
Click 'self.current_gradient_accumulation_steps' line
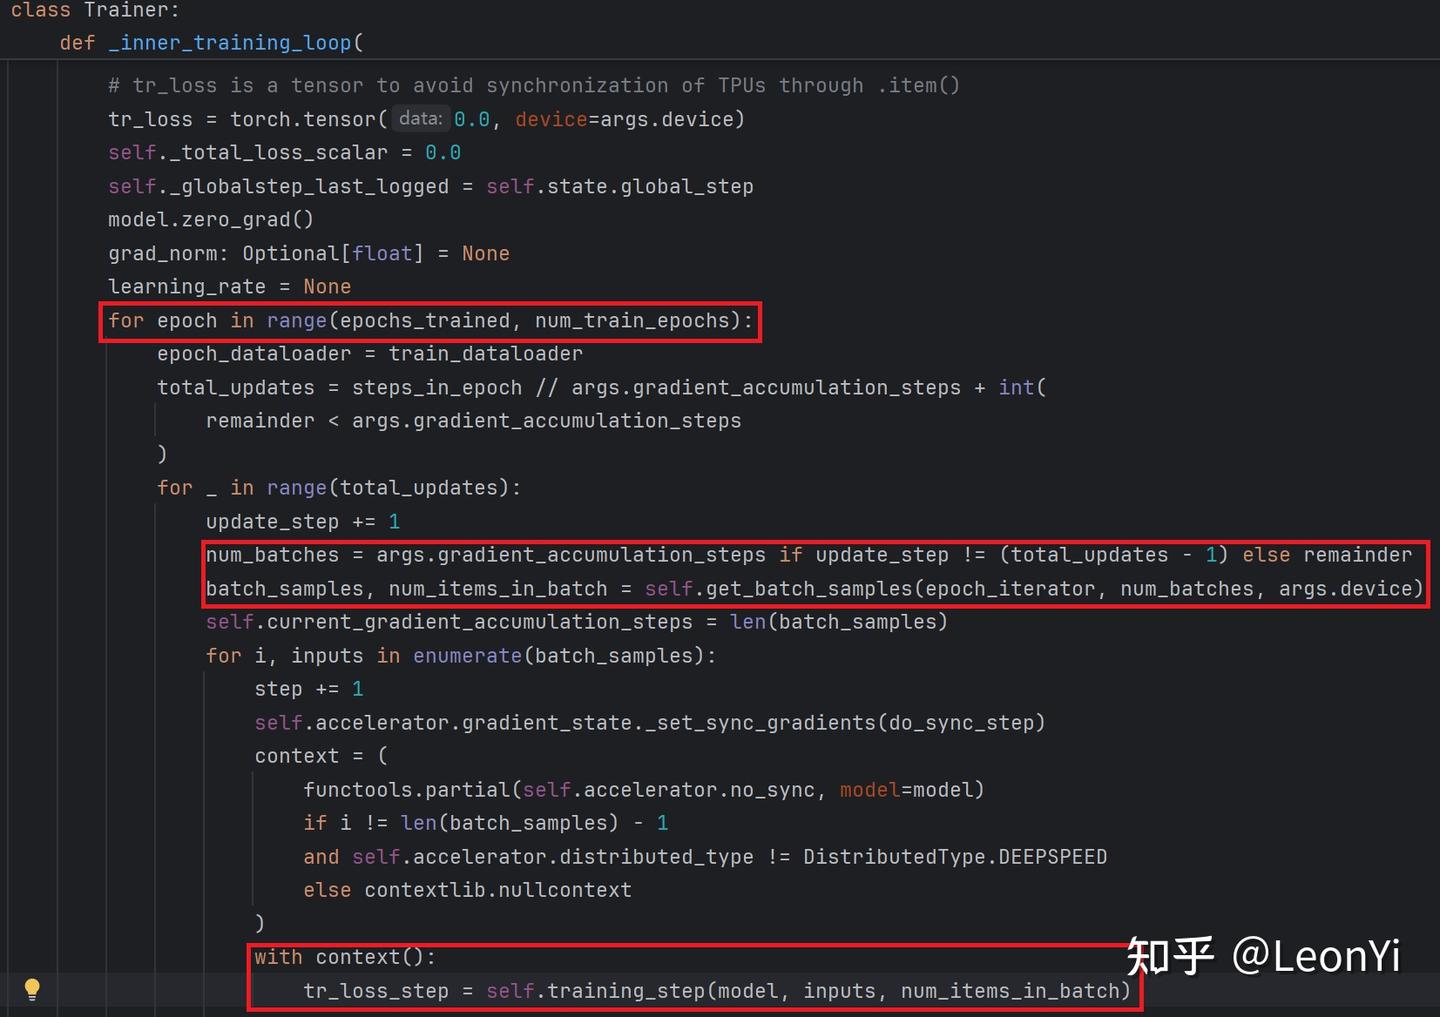pos(577,622)
